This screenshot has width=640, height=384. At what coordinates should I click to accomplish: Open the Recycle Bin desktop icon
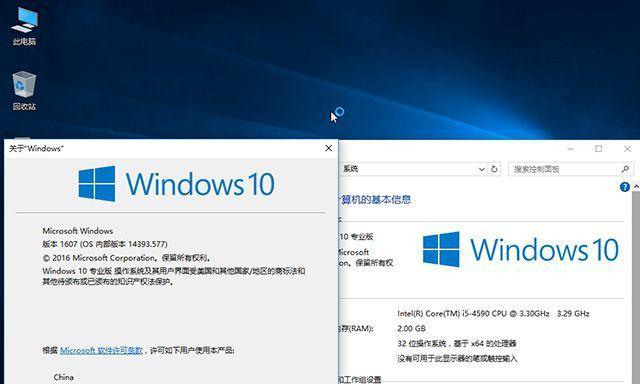tap(24, 91)
